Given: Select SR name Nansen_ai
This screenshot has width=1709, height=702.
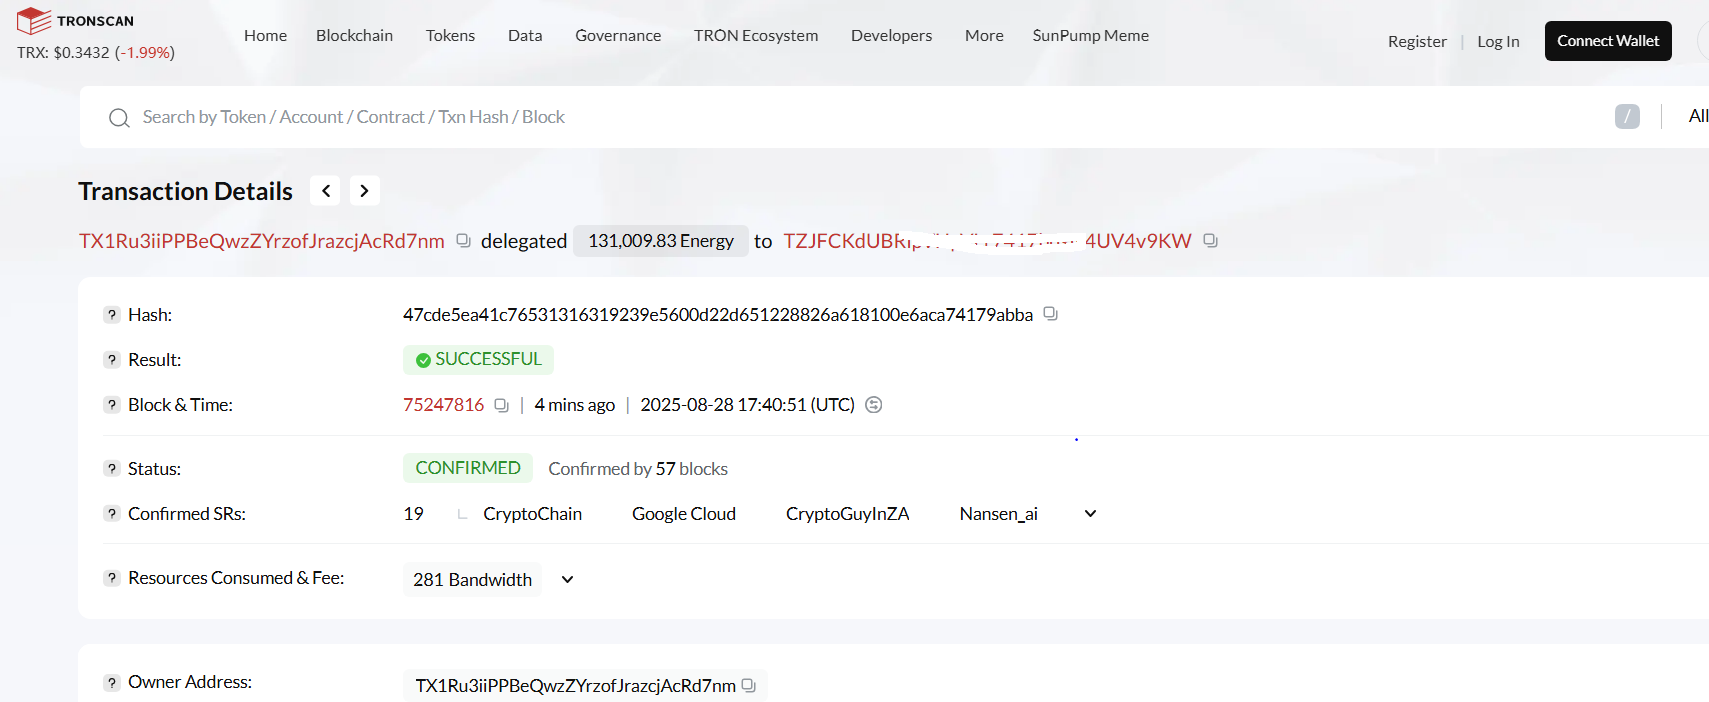Looking at the screenshot, I should point(998,514).
